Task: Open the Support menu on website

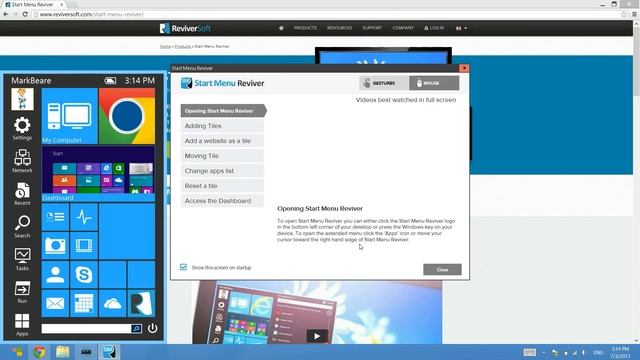Action: pyautogui.click(x=372, y=28)
